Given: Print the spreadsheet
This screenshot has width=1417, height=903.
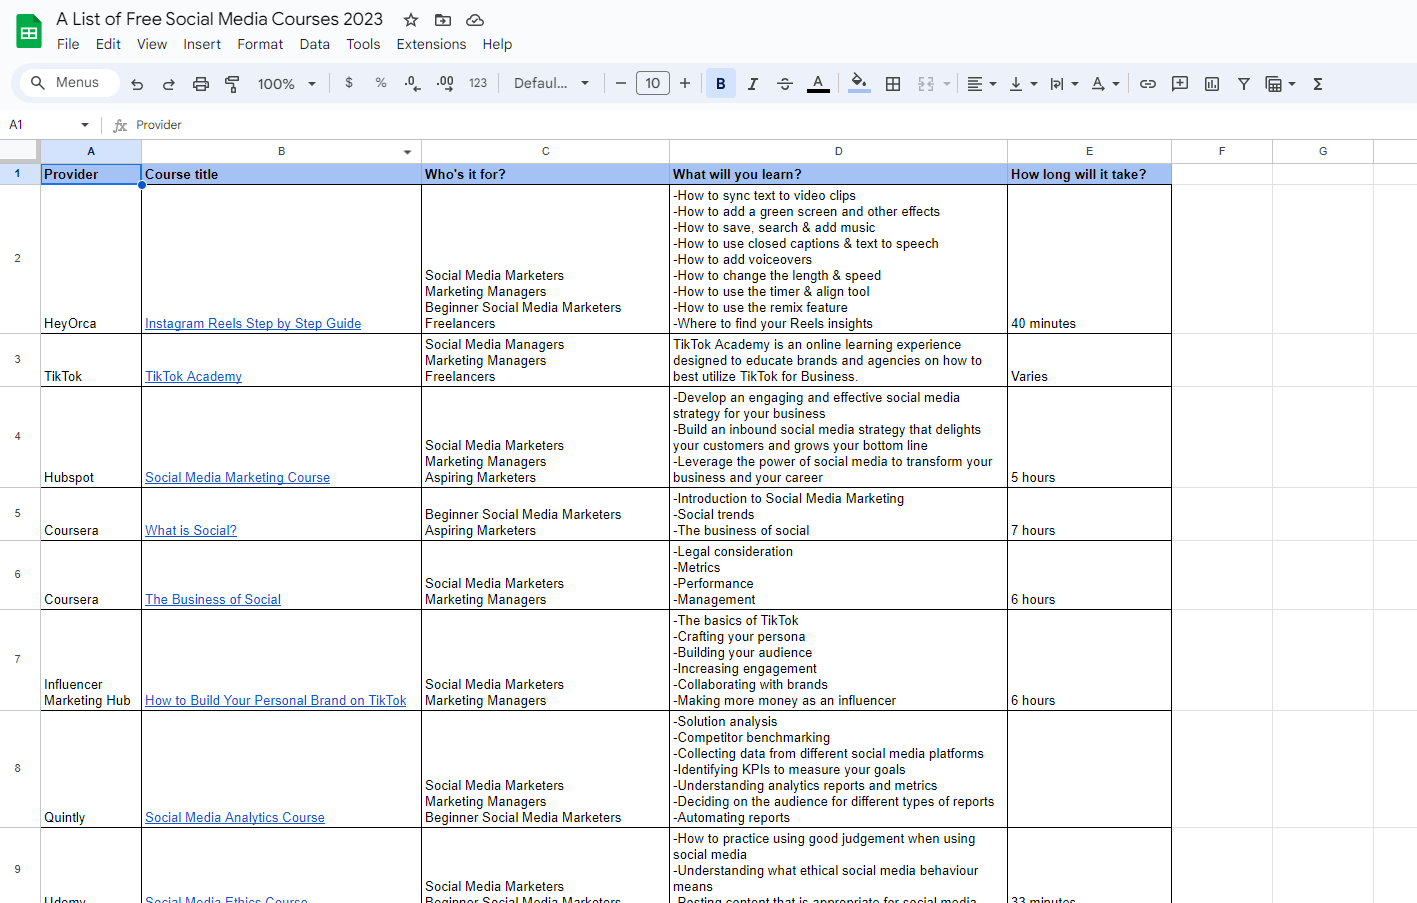Looking at the screenshot, I should click(x=201, y=84).
